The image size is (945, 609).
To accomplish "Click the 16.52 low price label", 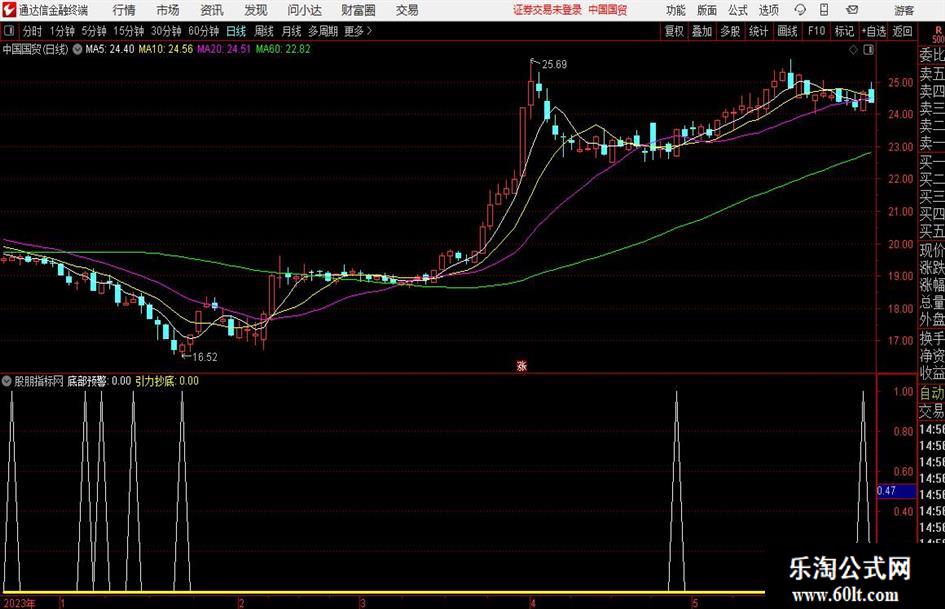I will point(204,357).
